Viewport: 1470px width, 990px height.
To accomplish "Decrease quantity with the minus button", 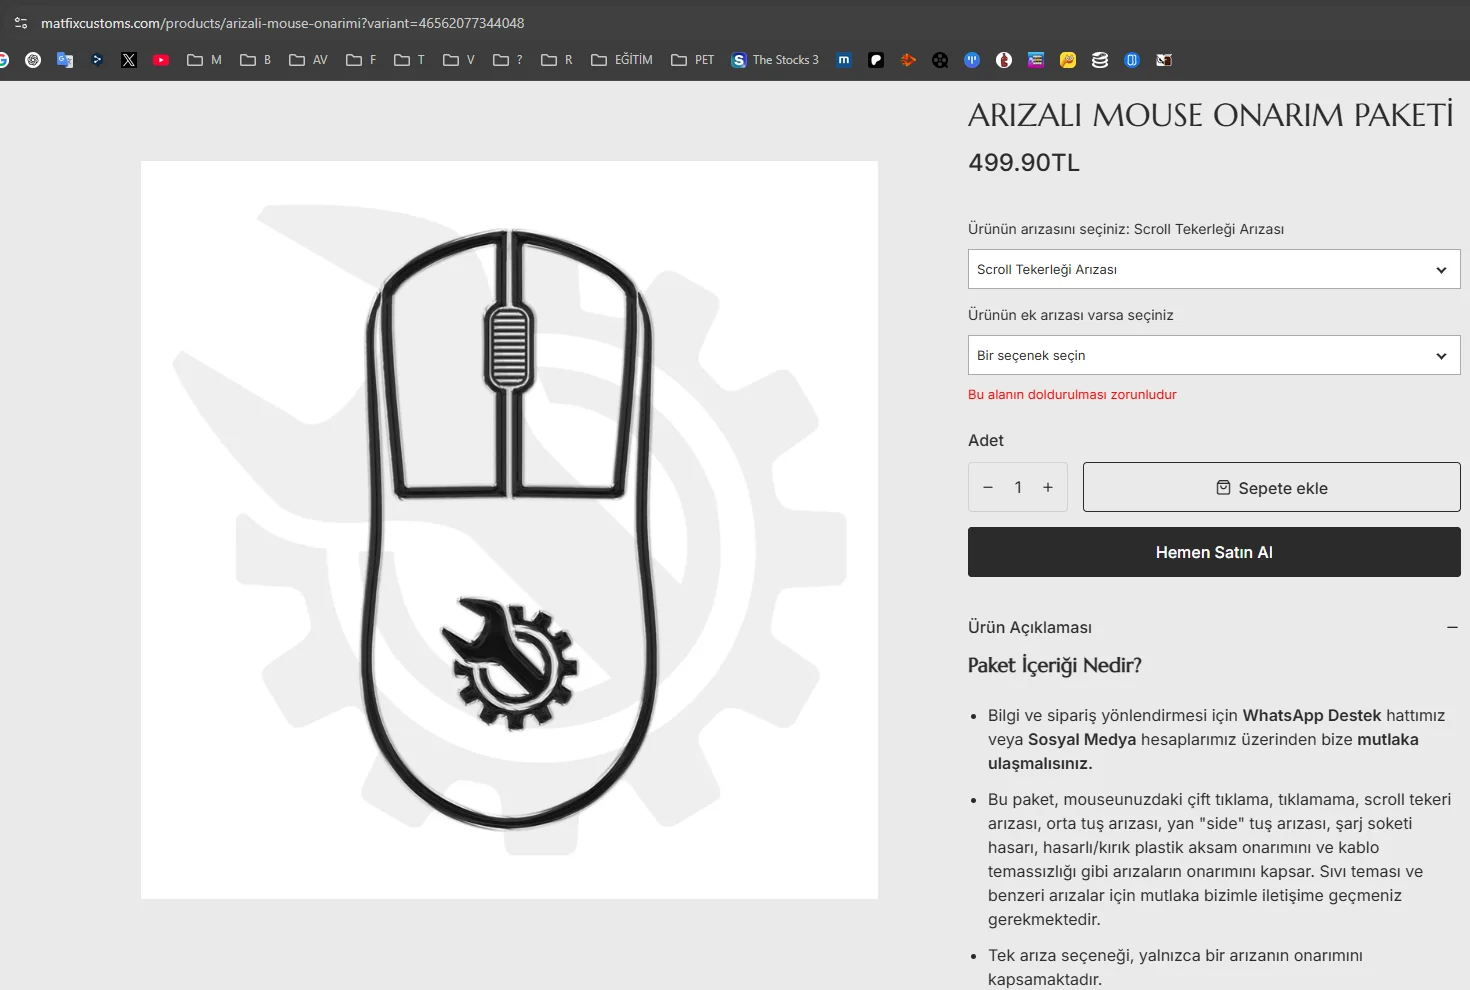I will click(x=988, y=487).
